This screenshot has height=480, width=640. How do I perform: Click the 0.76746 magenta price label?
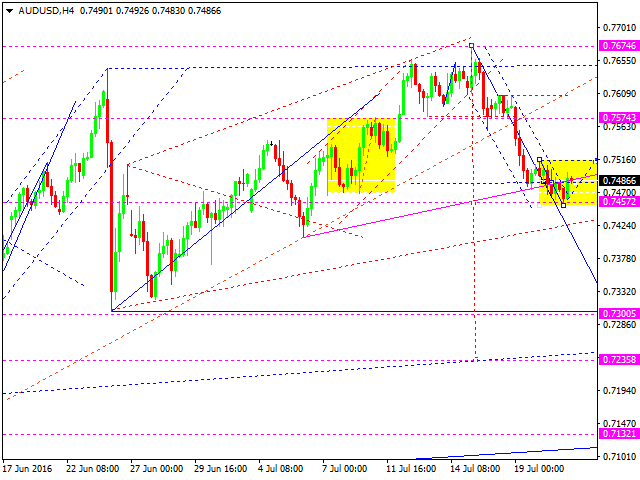pyautogui.click(x=619, y=46)
